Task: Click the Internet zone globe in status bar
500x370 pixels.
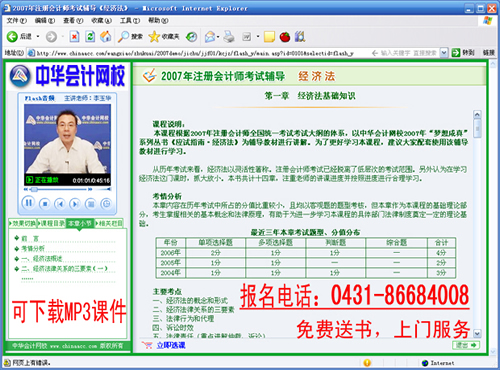Action: [x=425, y=363]
